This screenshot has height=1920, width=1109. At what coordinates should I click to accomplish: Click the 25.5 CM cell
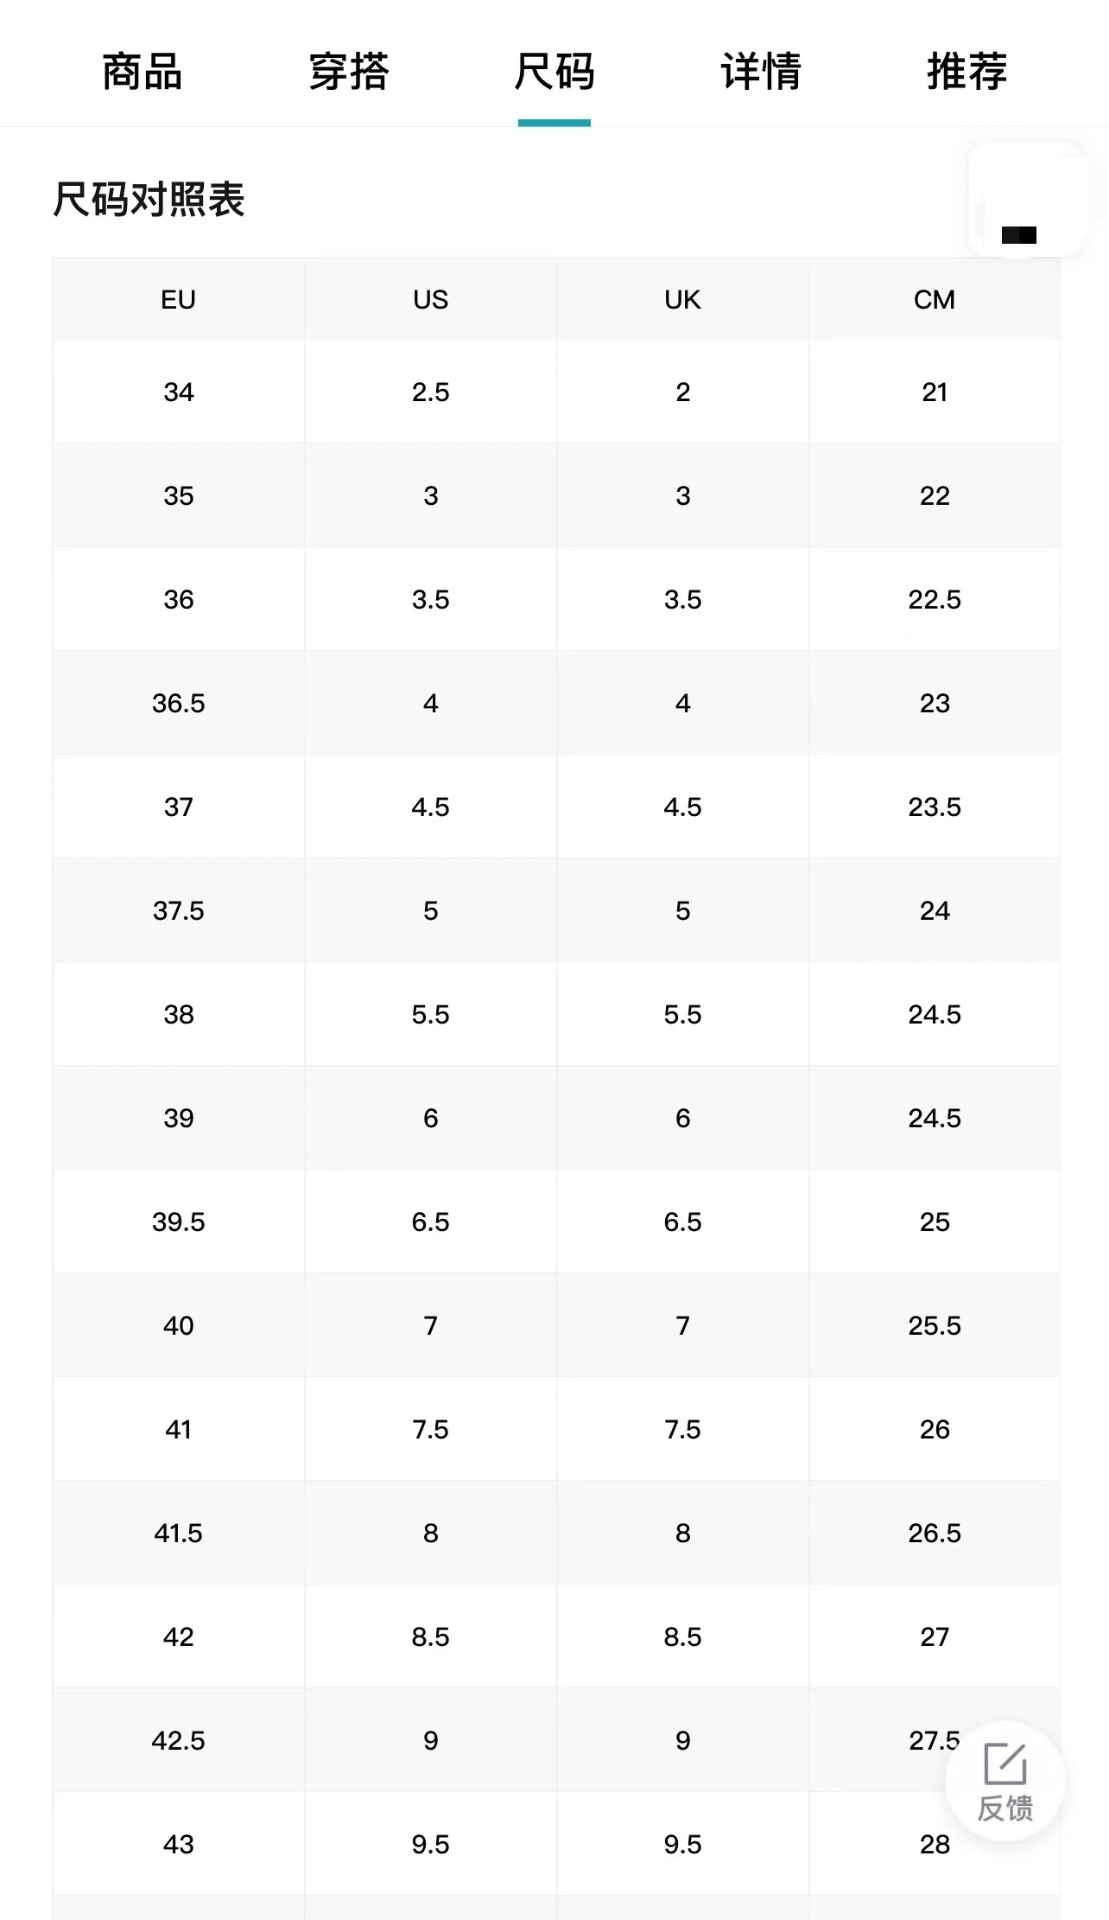click(x=934, y=1326)
